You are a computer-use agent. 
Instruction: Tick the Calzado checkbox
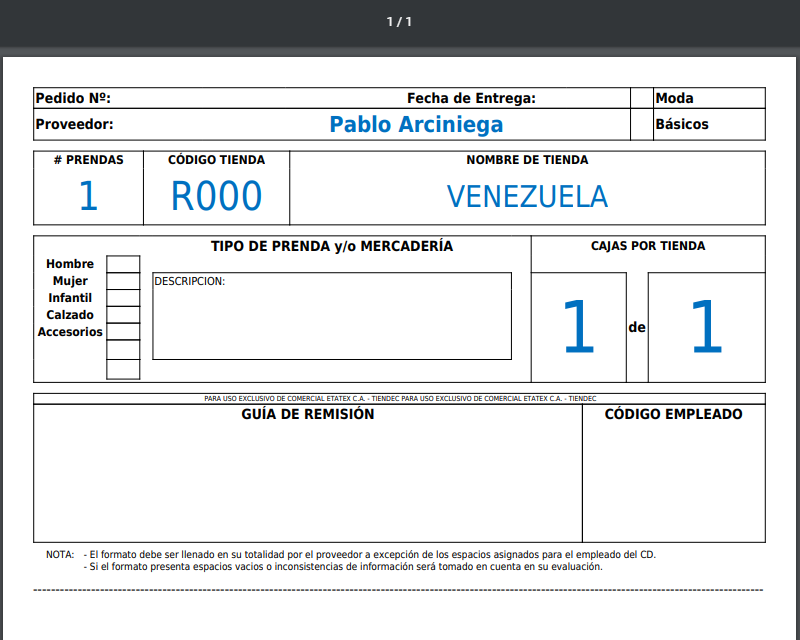point(123,315)
